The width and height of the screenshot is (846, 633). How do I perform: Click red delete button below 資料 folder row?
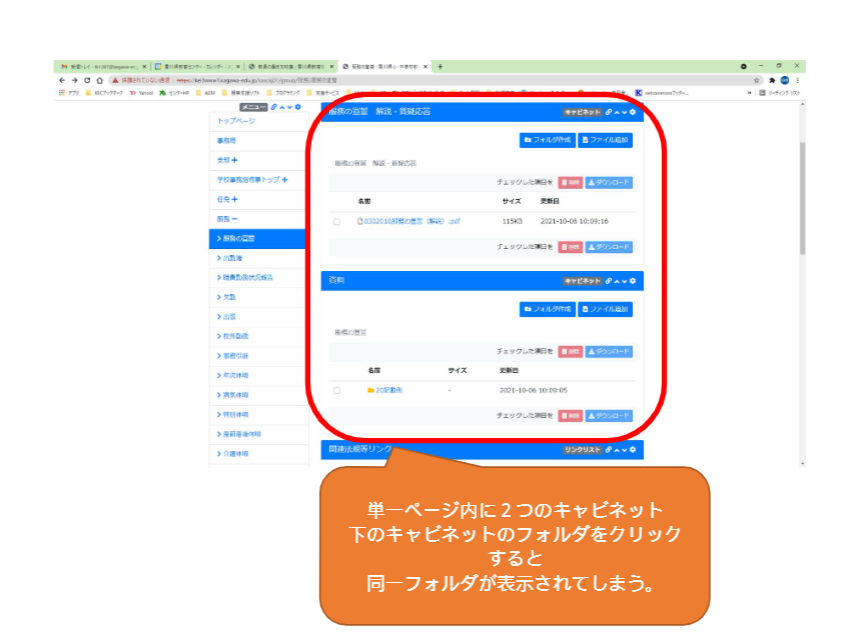(x=570, y=416)
